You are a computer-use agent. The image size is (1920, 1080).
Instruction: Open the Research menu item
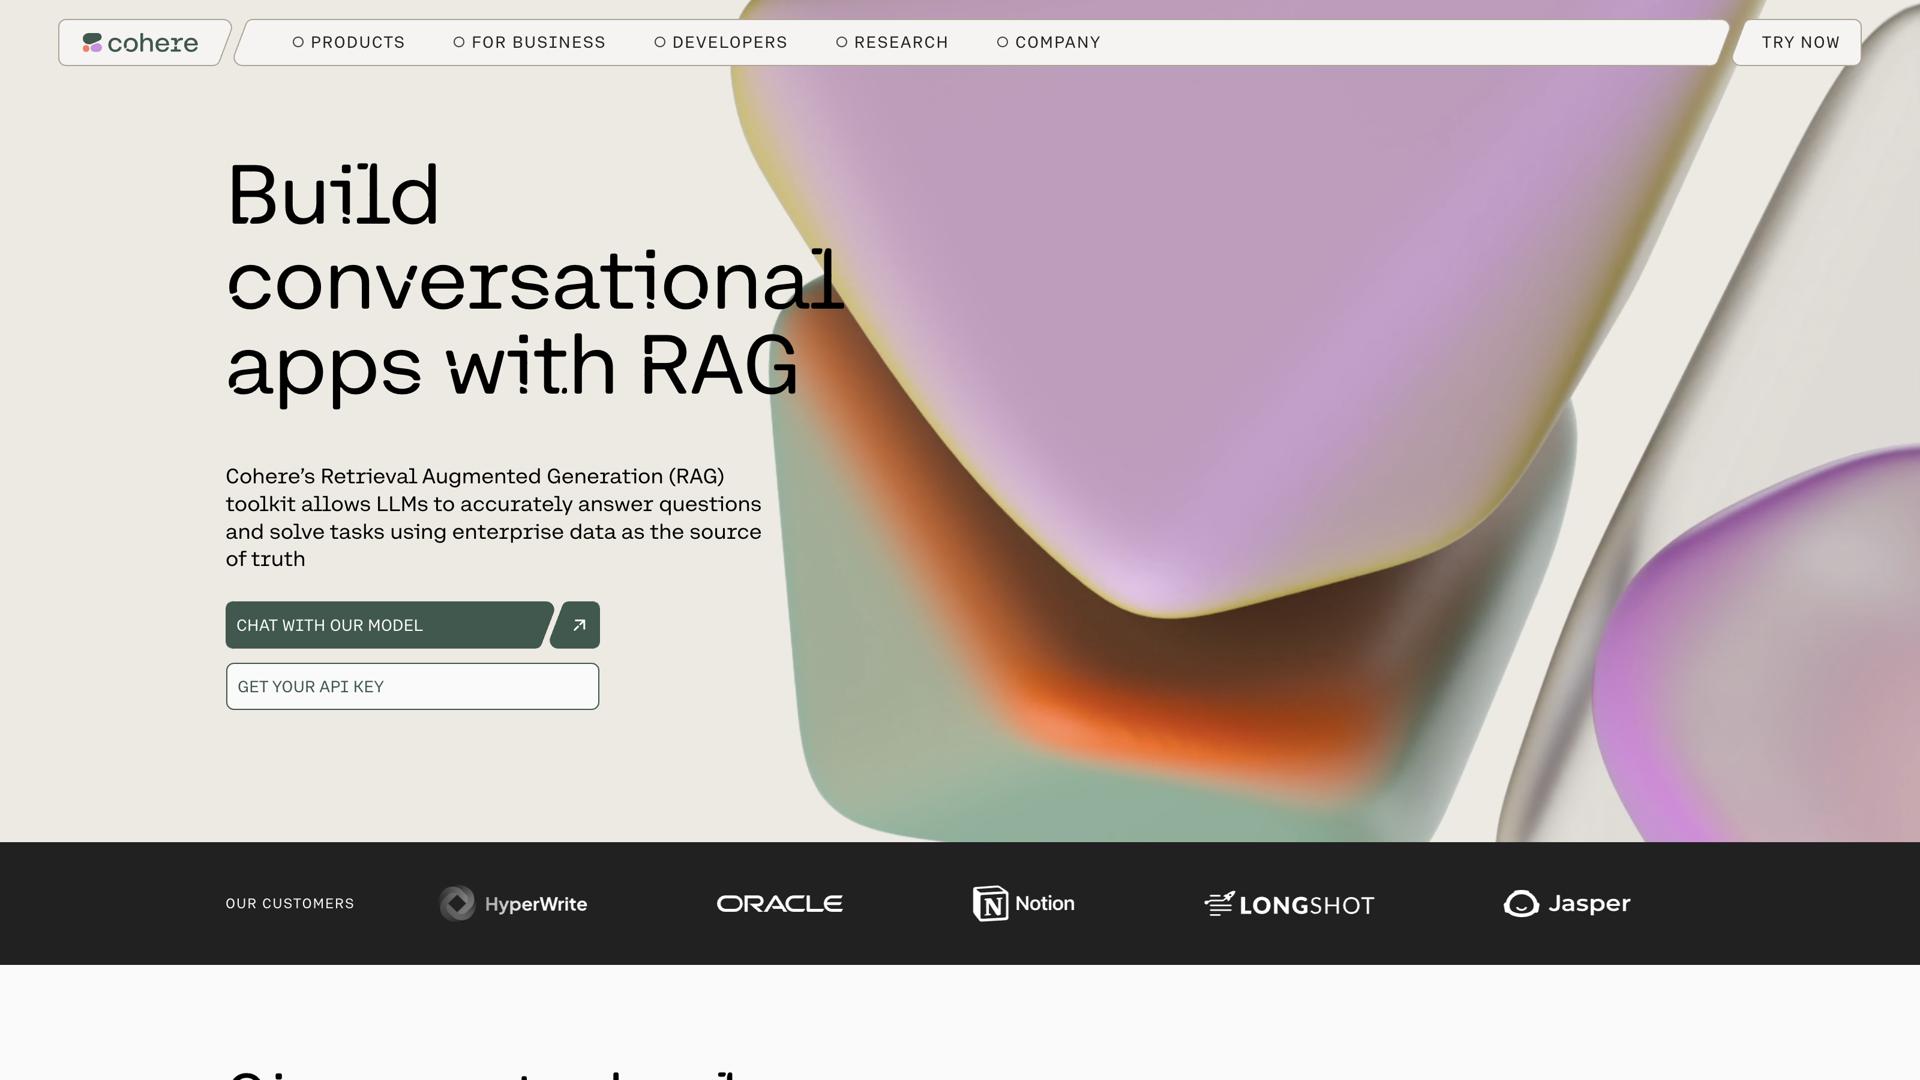coord(900,42)
